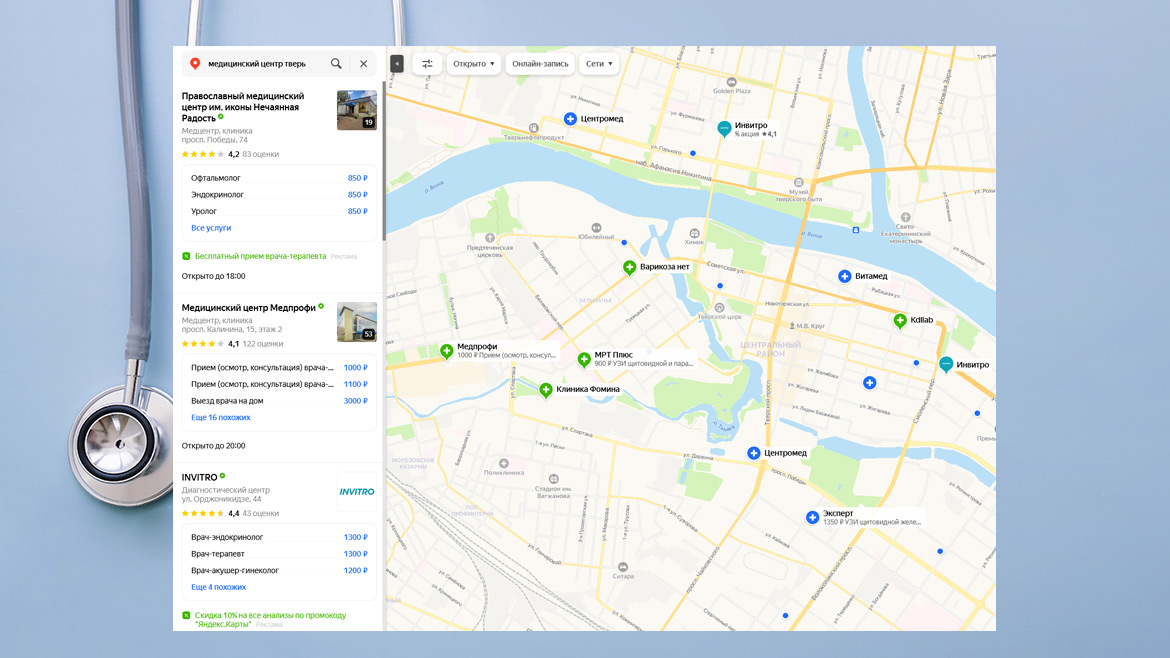Click the Варикоза нет map pin
The height and width of the screenshot is (658, 1170).
[x=630, y=267]
